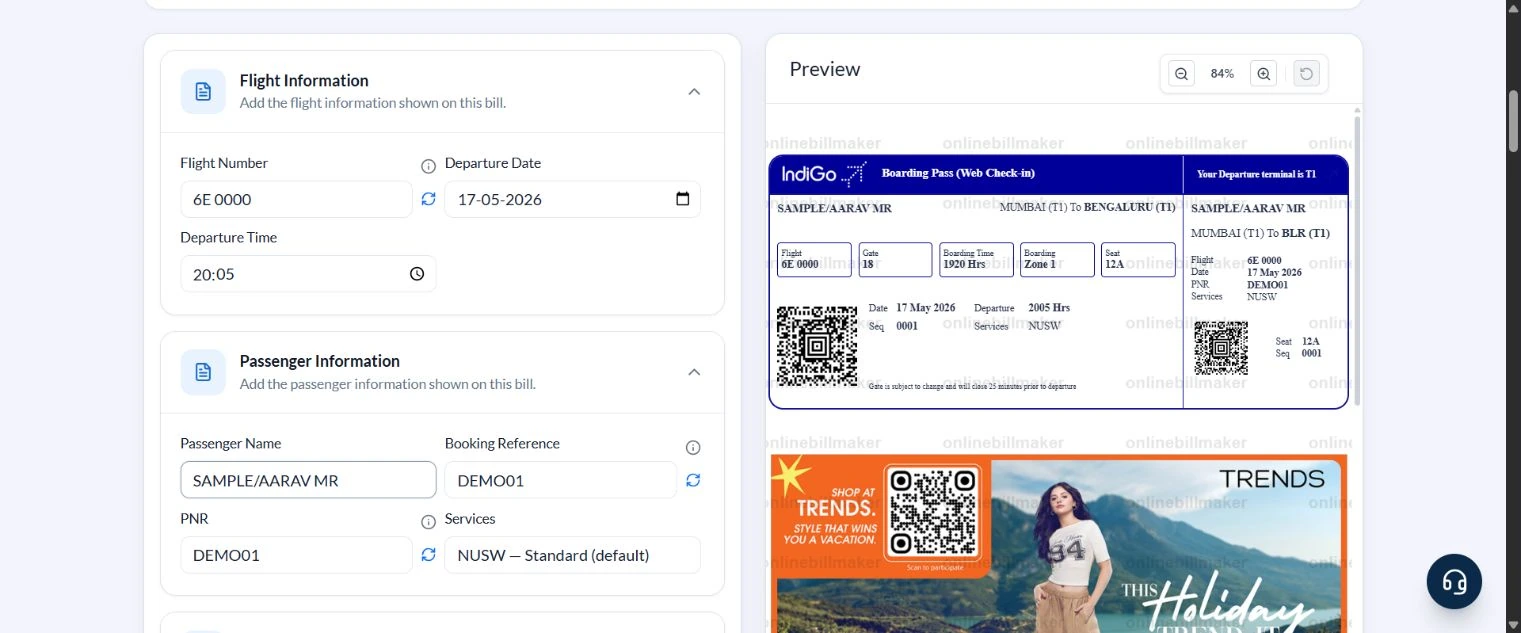
Task: Click the info icon beside Booking Reference
Action: 693,447
